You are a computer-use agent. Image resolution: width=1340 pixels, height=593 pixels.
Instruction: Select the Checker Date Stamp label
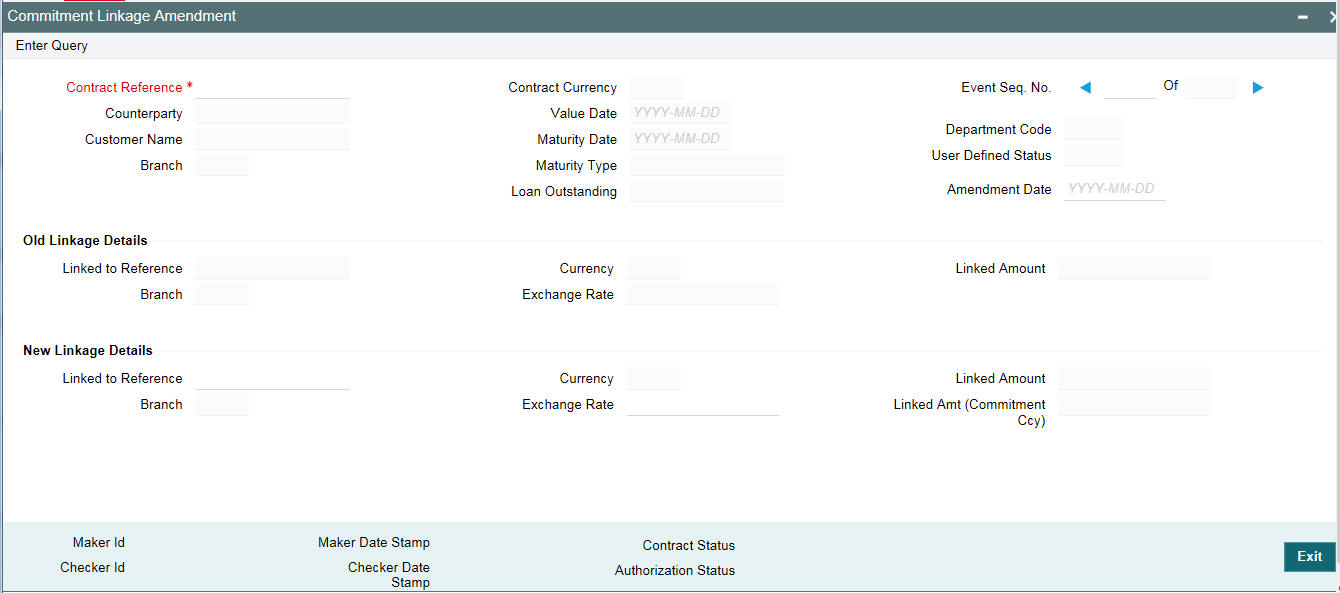click(x=389, y=575)
